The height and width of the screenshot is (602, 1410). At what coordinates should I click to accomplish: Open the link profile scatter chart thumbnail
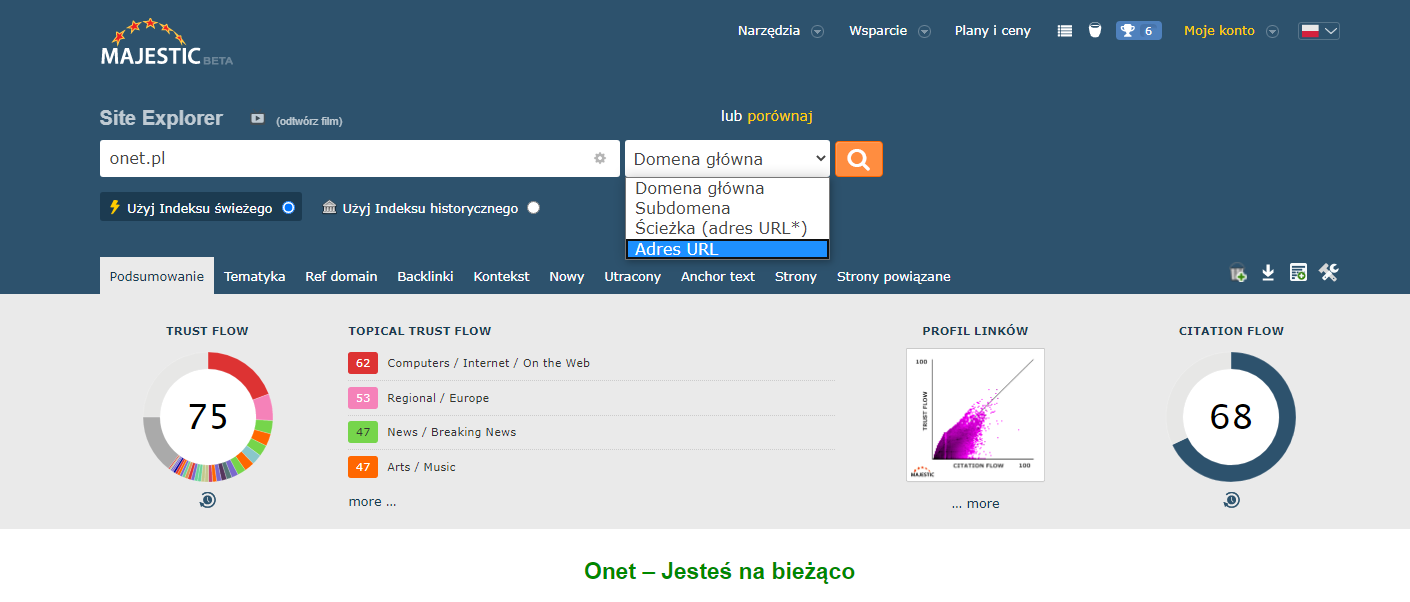pos(975,415)
